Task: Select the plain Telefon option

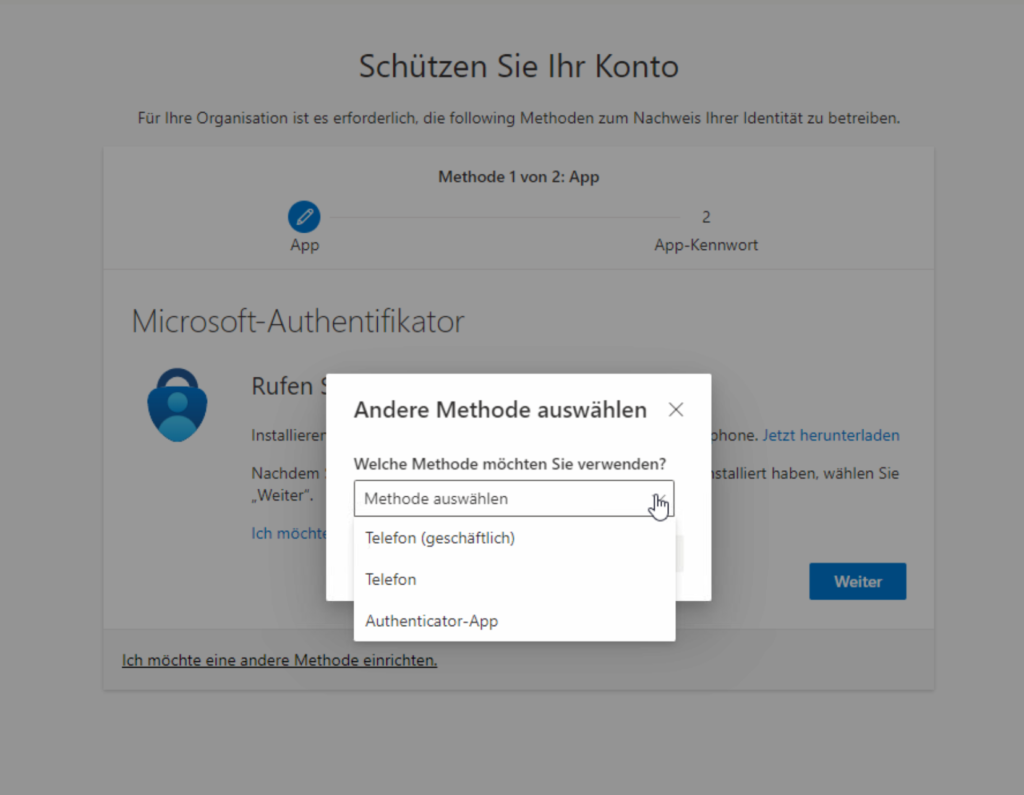Action: [514, 579]
